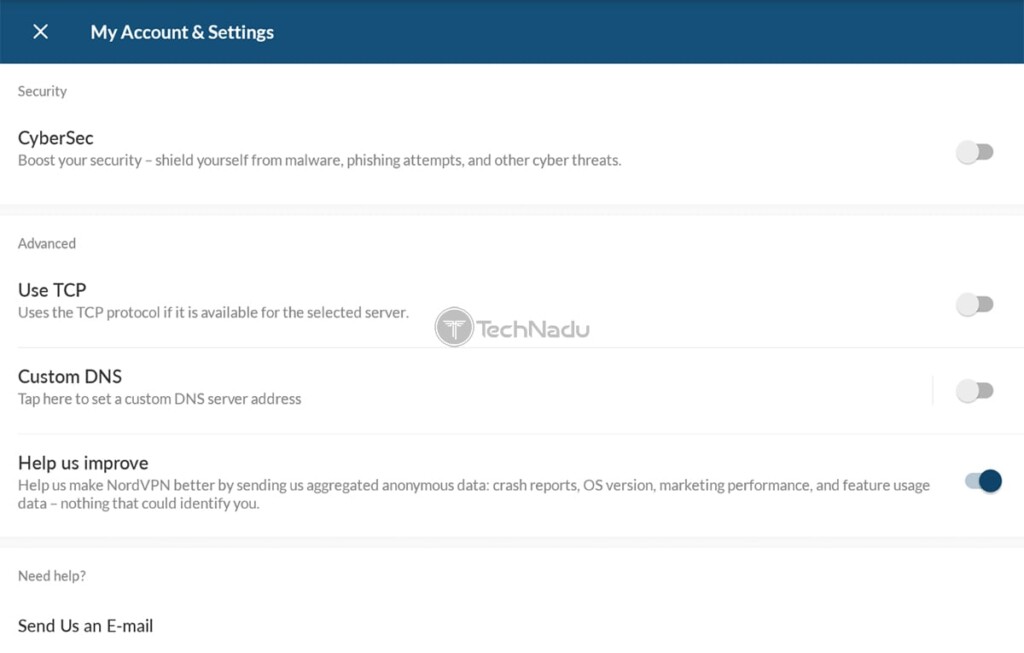Turn on the Use TCP switch
This screenshot has height=653, width=1024.
974,304
